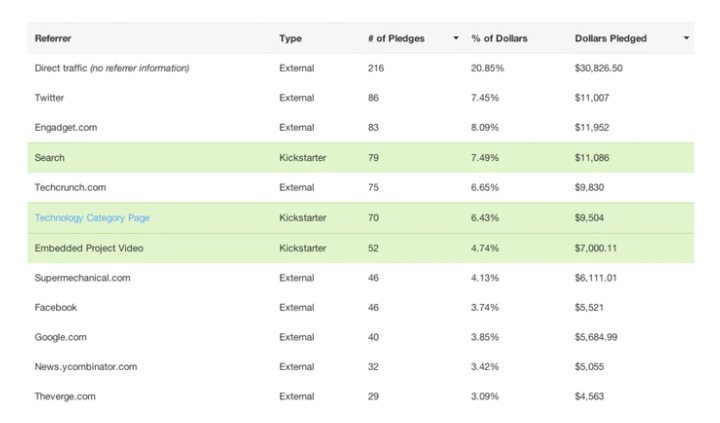Select the Facebook referrer row

tap(56, 308)
